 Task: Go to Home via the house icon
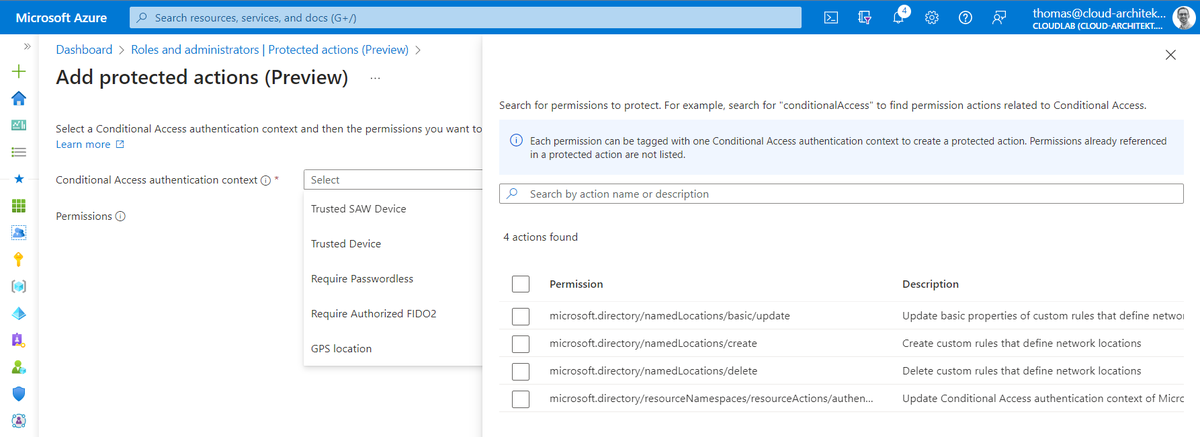[18, 99]
